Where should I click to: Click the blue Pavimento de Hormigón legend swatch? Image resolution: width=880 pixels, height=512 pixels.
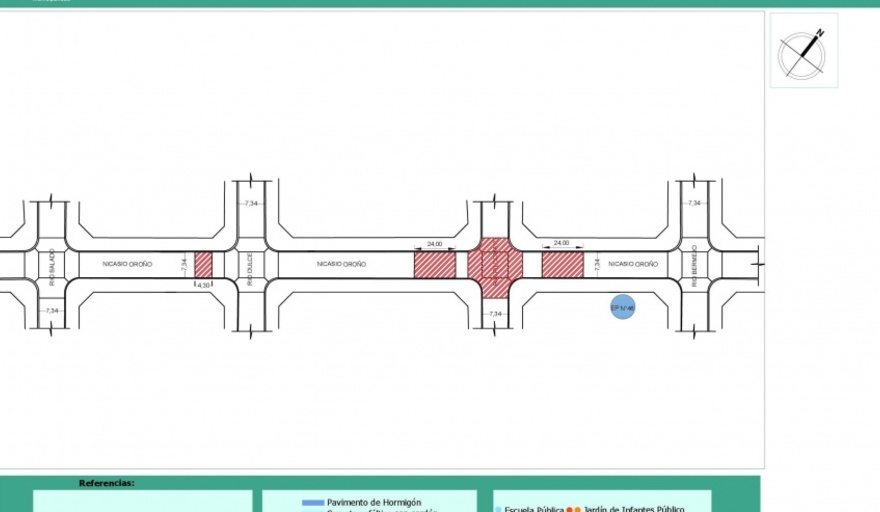(x=312, y=502)
